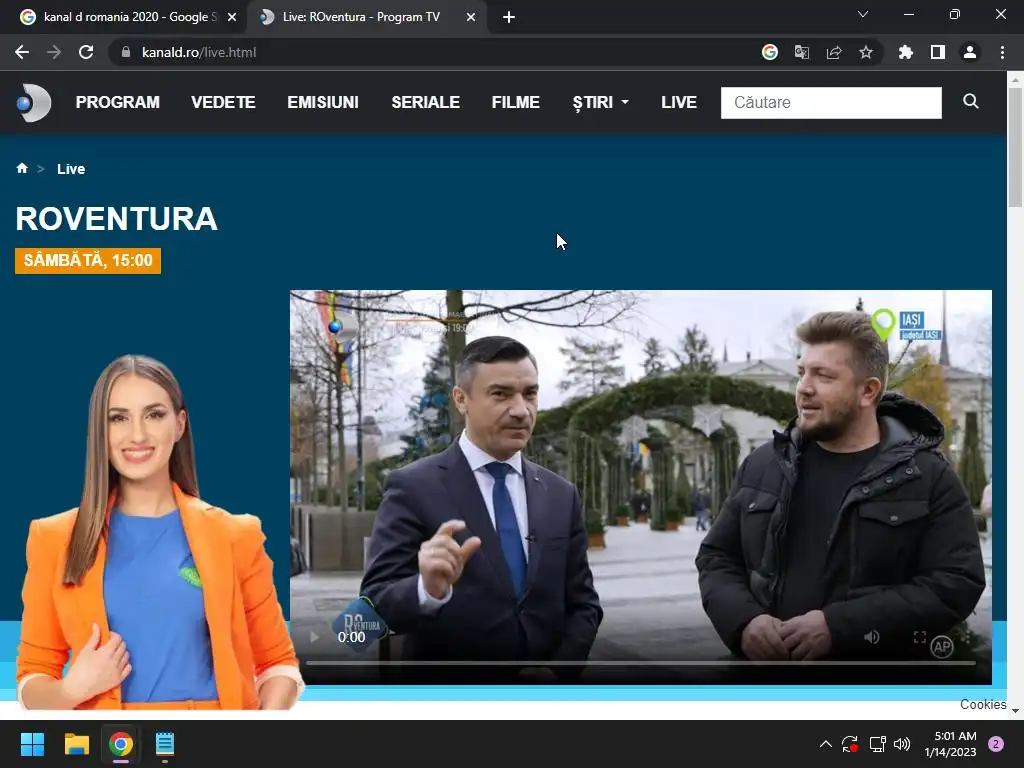Close the Google search tab
Screen dimensions: 1024x768
coord(232,17)
